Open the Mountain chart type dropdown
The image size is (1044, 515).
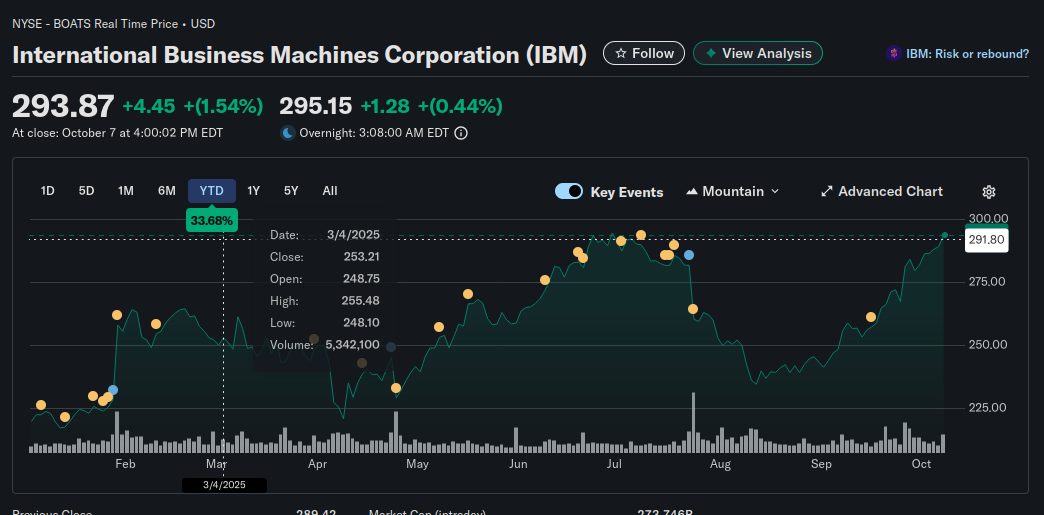(x=733, y=192)
